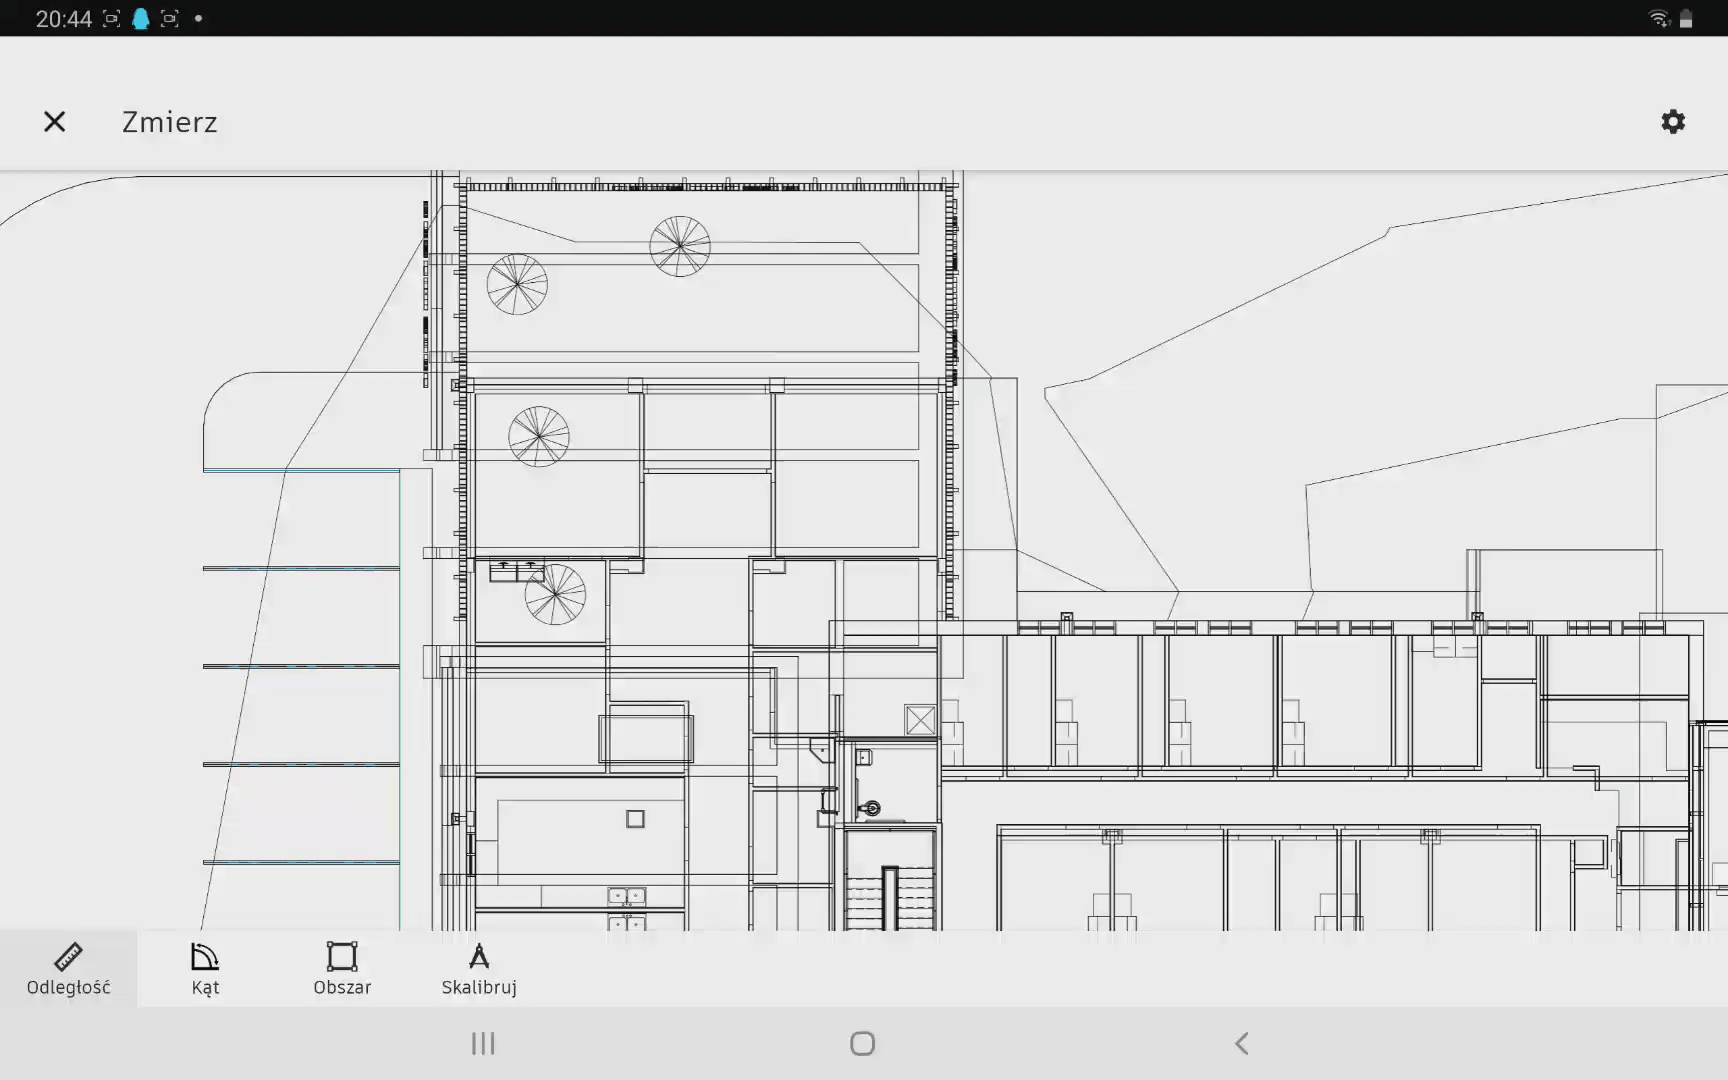The width and height of the screenshot is (1728, 1080).
Task: Select the Obszar area measurement tool
Action: 342,969
